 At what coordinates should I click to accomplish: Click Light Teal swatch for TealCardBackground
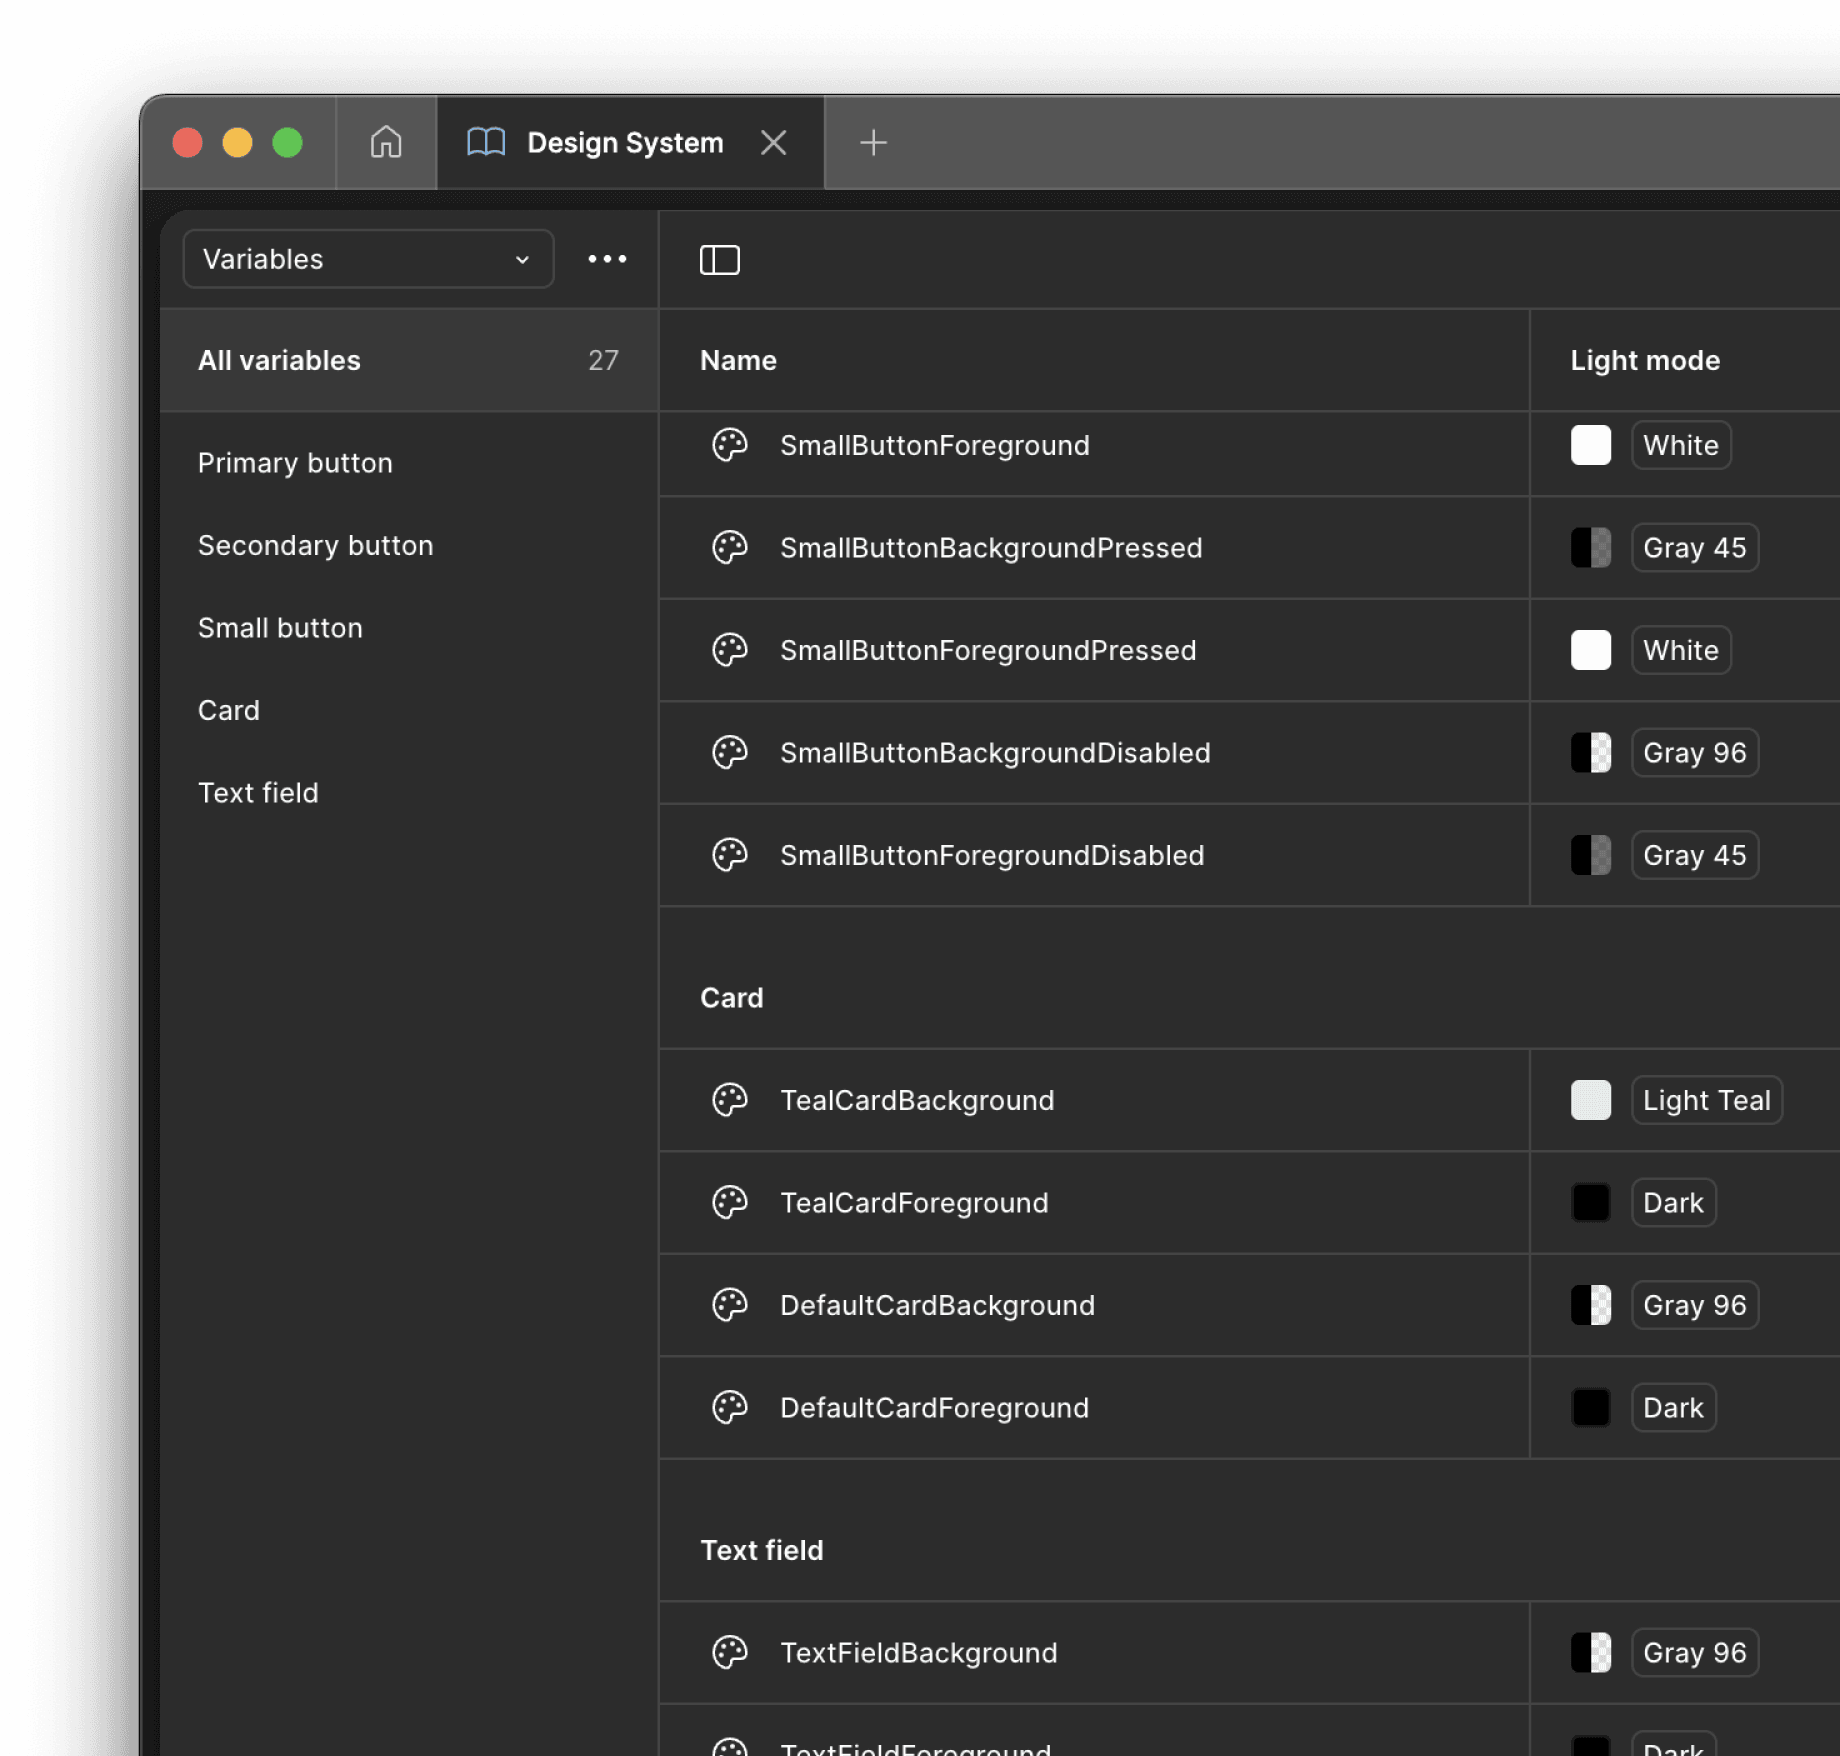pyautogui.click(x=1590, y=1100)
